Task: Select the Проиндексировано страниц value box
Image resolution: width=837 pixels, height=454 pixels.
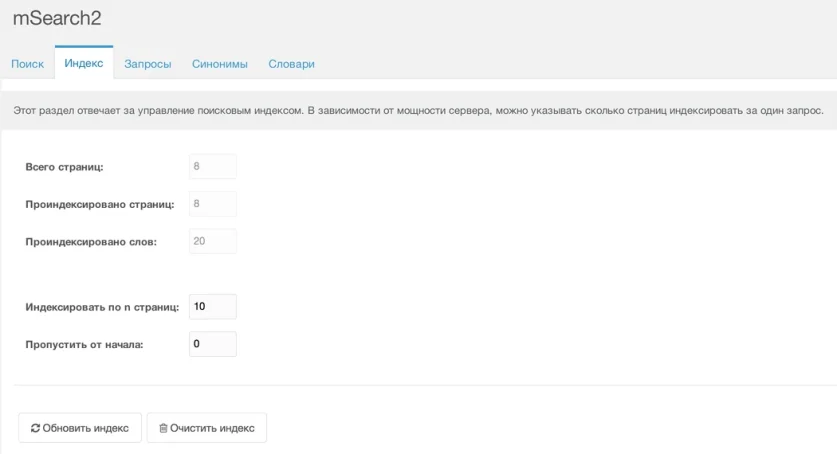Action: click(212, 204)
